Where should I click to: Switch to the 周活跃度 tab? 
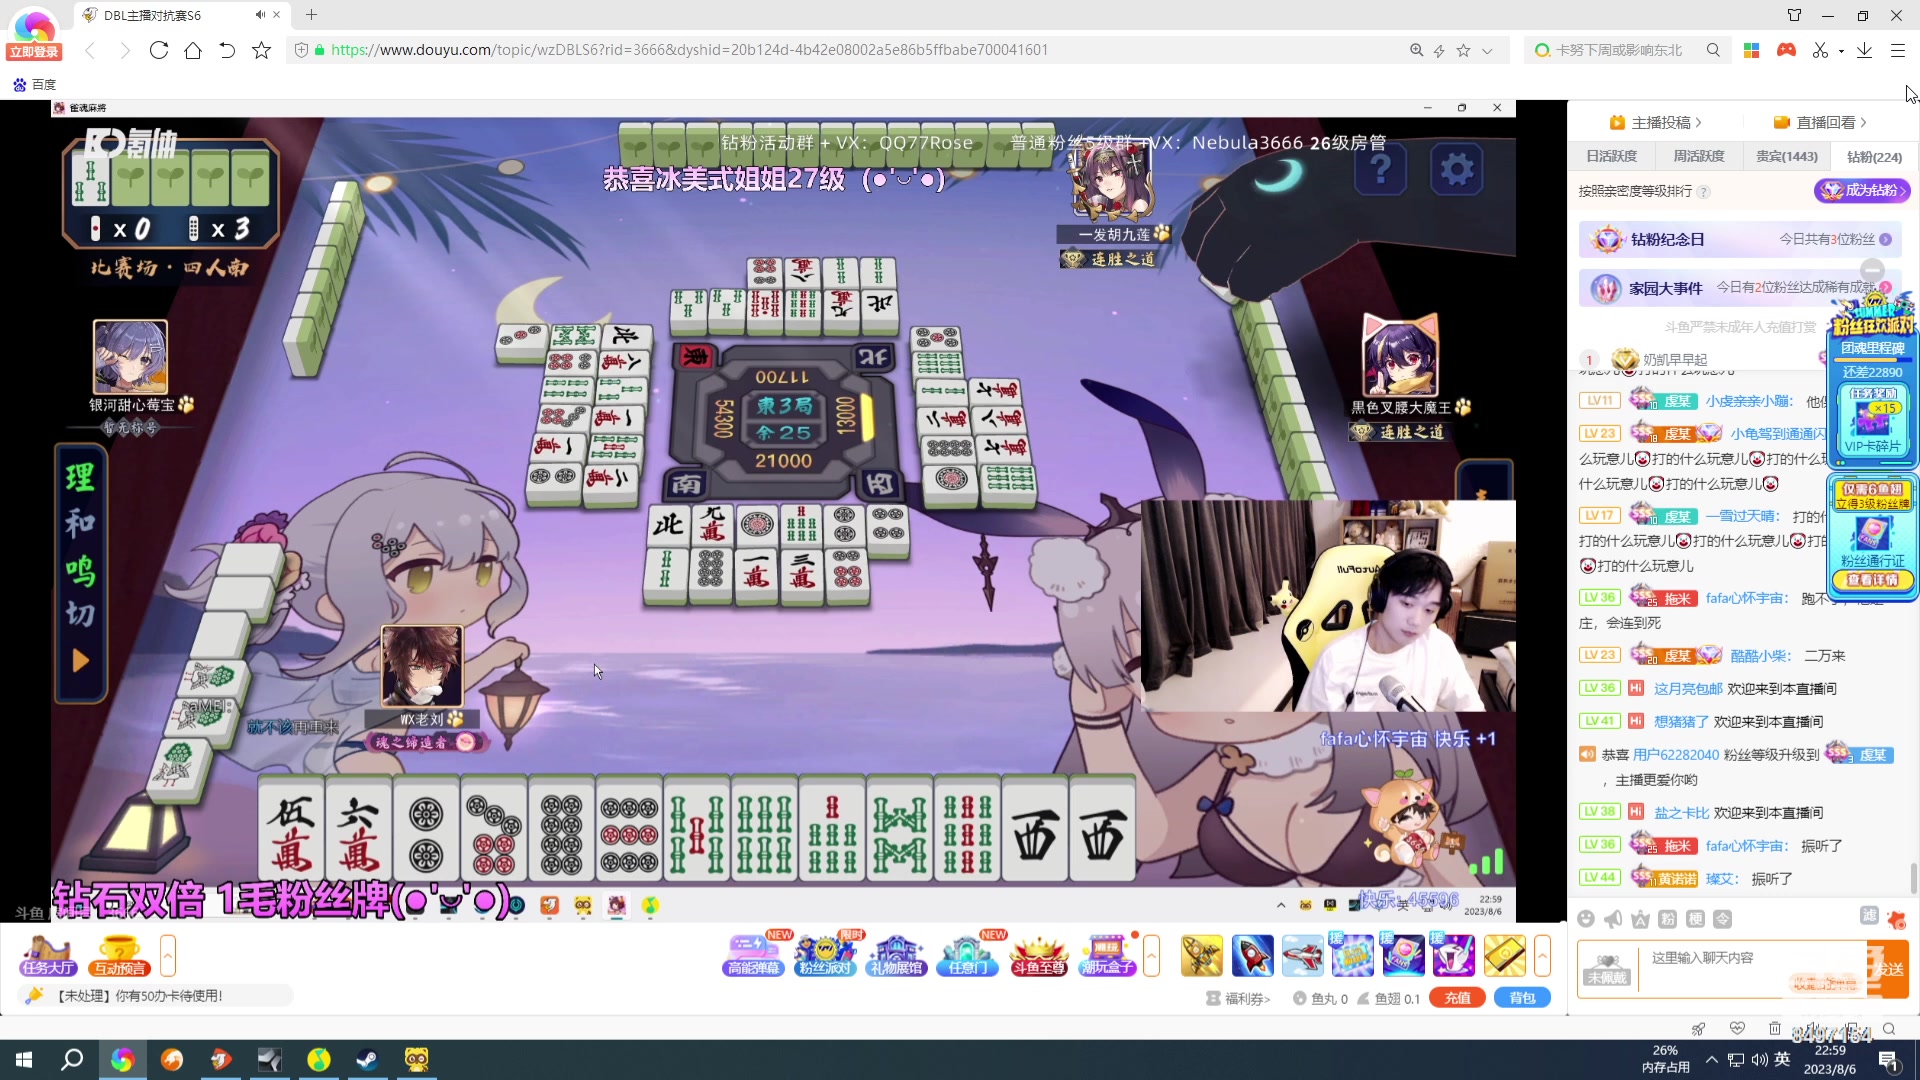[x=1699, y=157]
